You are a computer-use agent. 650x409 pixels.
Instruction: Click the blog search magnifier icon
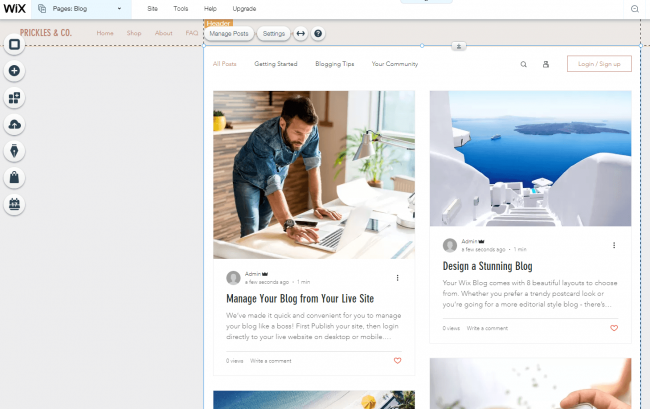524,64
